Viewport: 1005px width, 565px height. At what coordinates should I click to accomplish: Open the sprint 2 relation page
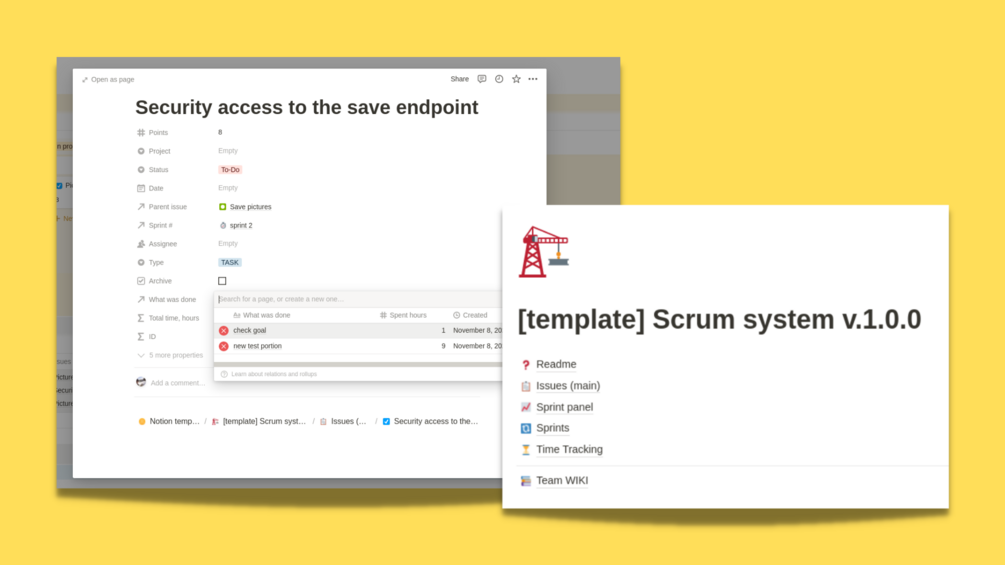[236, 225]
